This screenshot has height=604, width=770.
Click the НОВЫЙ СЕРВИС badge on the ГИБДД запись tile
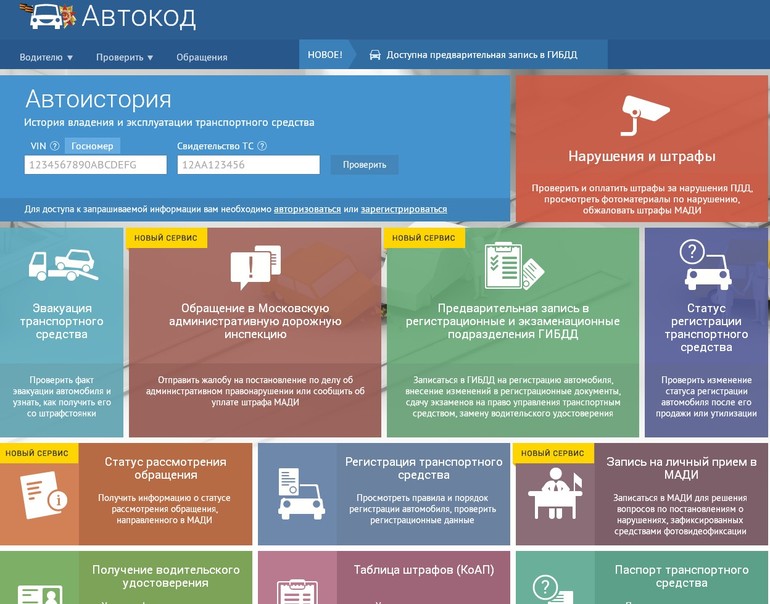[424, 238]
